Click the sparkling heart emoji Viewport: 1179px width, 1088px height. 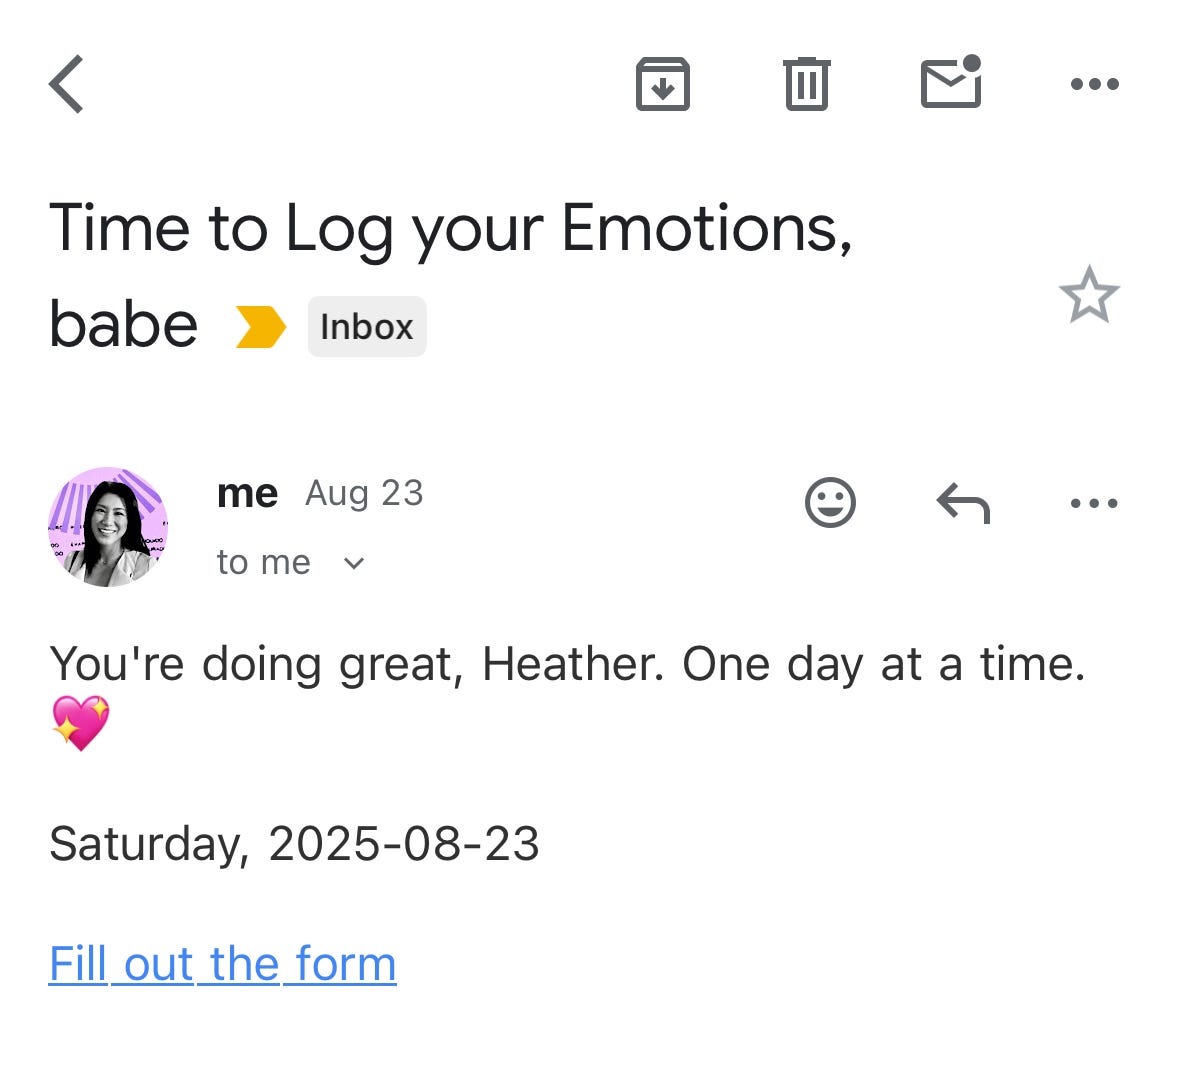80,723
